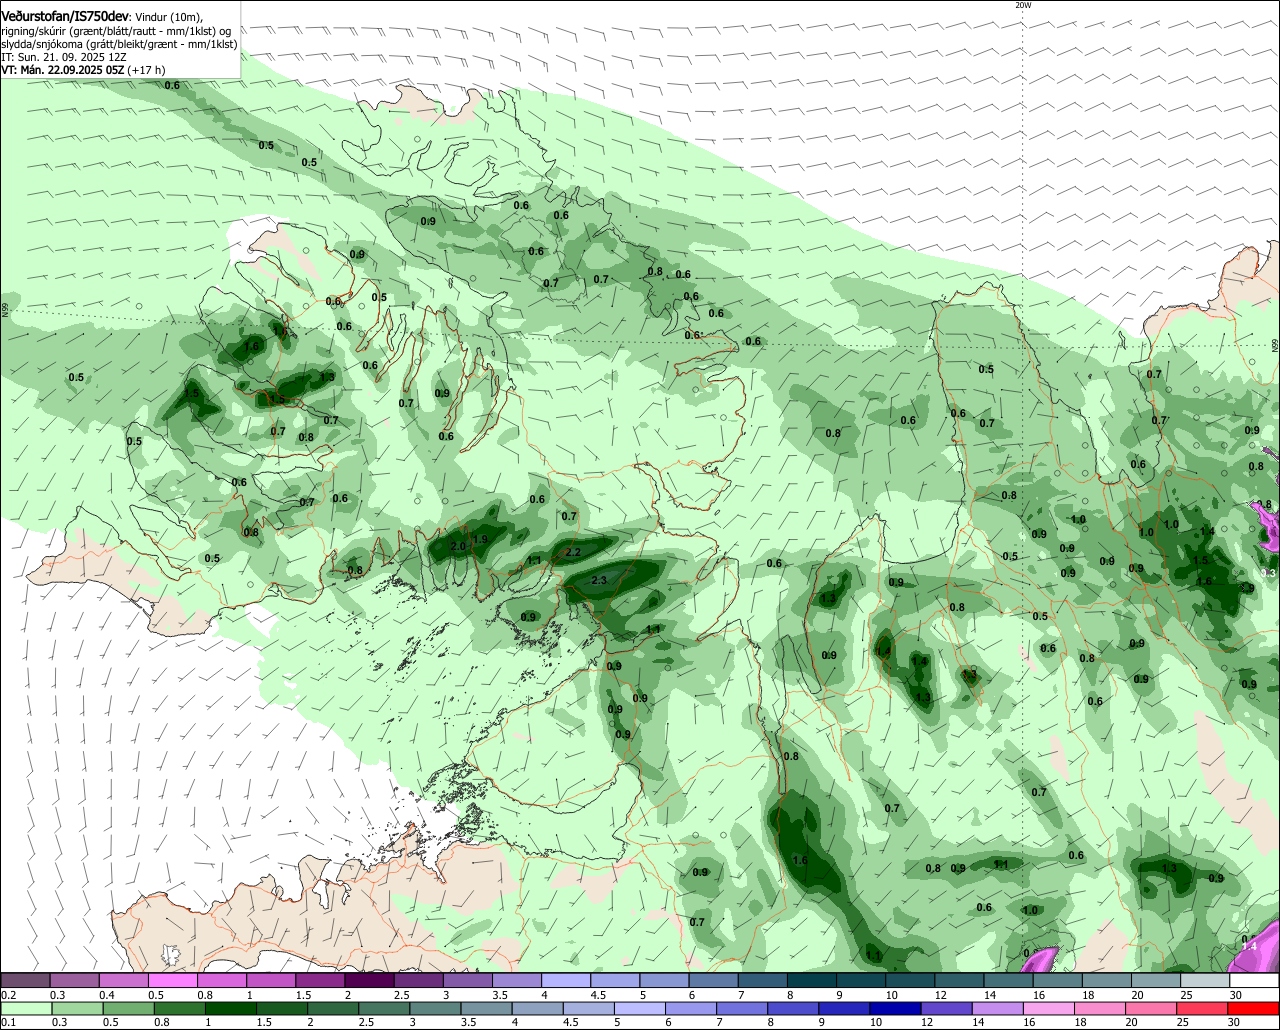Click the title text Veðurstofan/IS750dev
Viewport: 1280px width, 1030px height.
[x=65, y=16]
